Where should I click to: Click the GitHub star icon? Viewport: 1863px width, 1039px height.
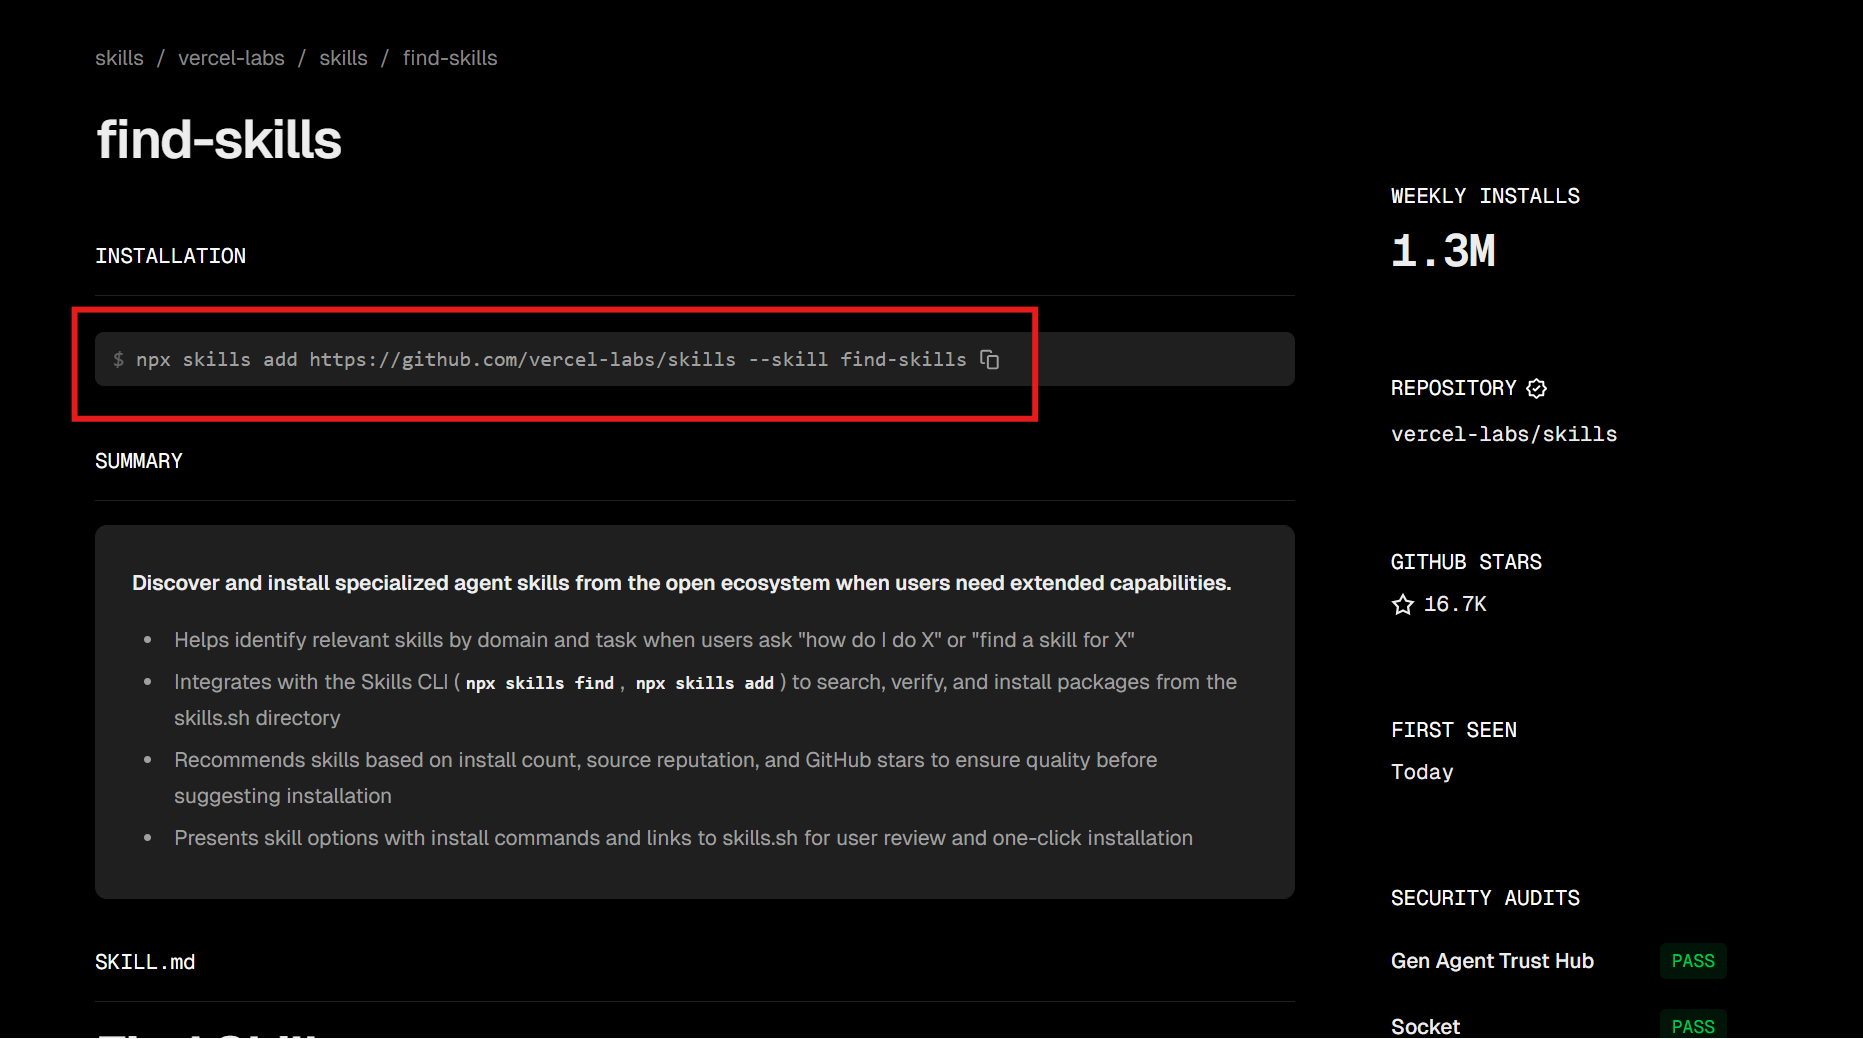[1403, 604]
